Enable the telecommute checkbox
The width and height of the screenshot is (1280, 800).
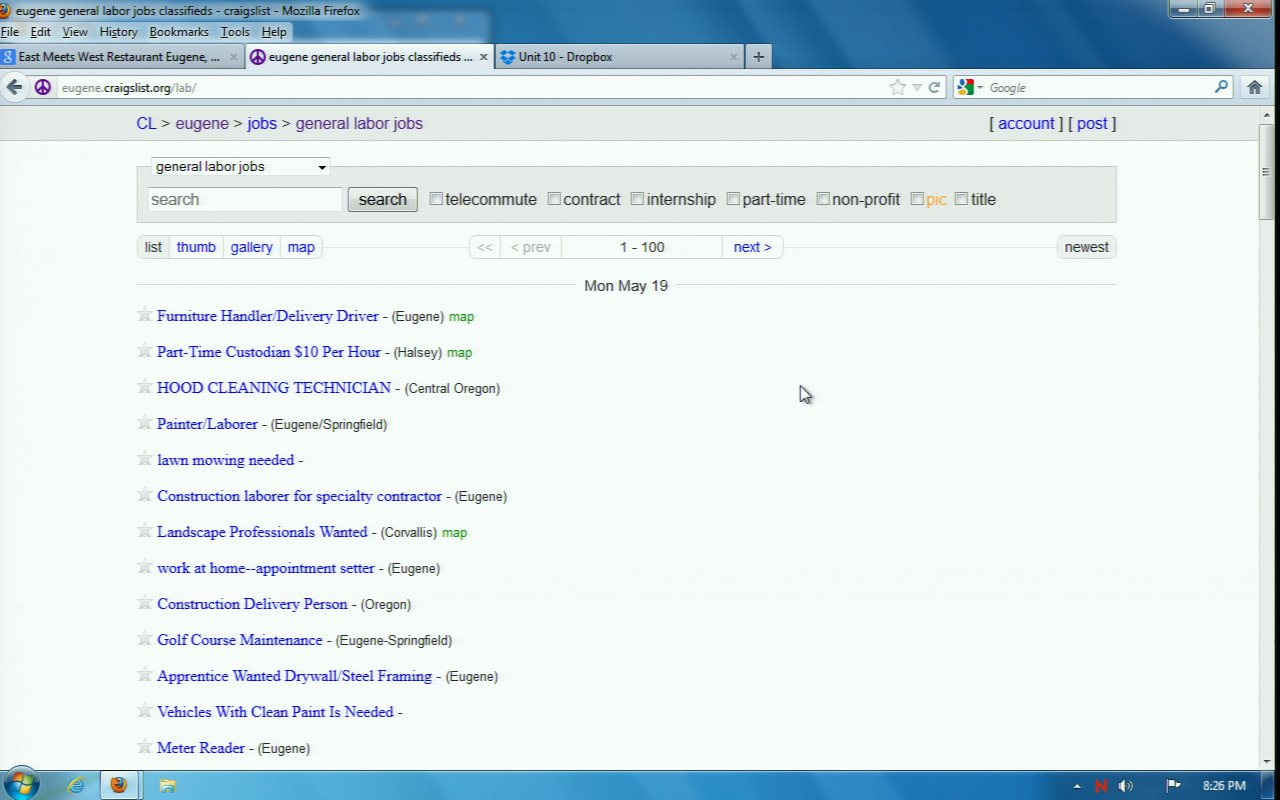point(436,199)
